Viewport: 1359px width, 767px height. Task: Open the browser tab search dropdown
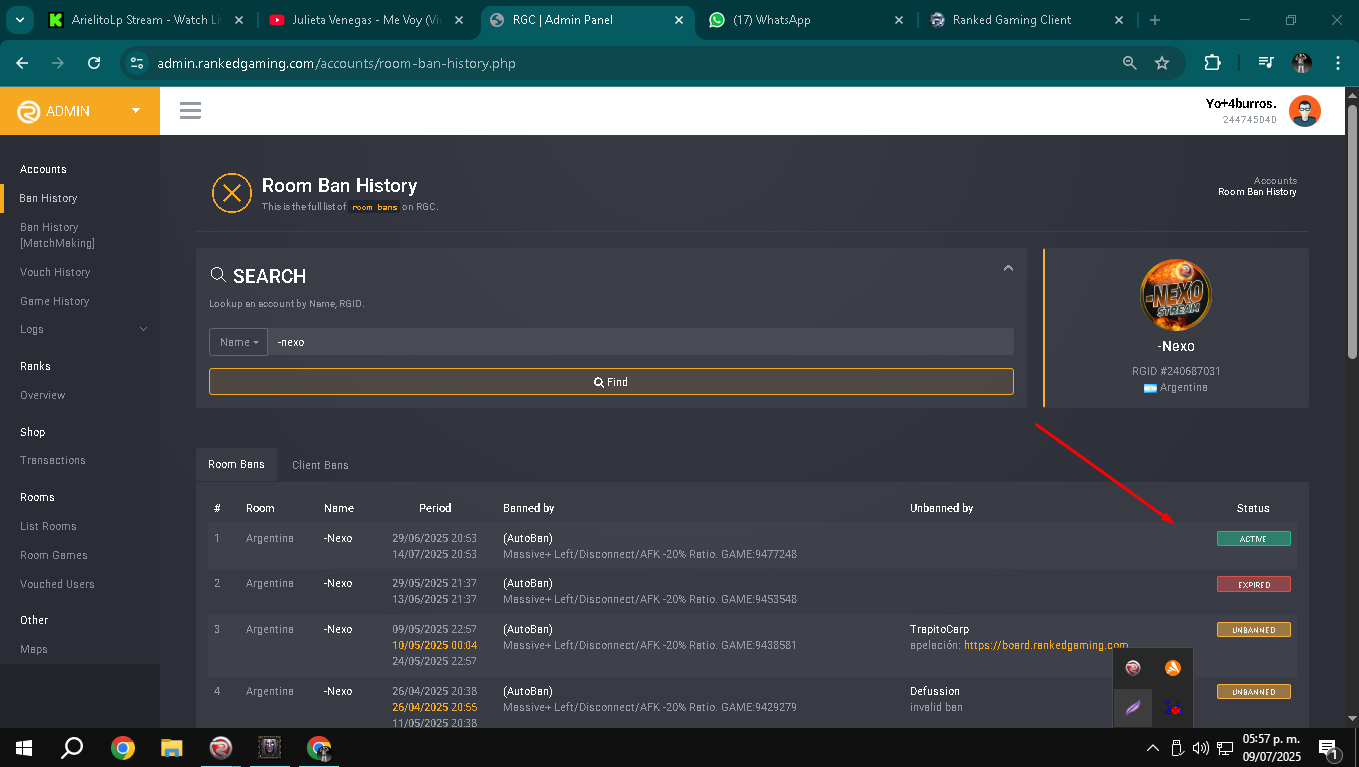tap(19, 20)
